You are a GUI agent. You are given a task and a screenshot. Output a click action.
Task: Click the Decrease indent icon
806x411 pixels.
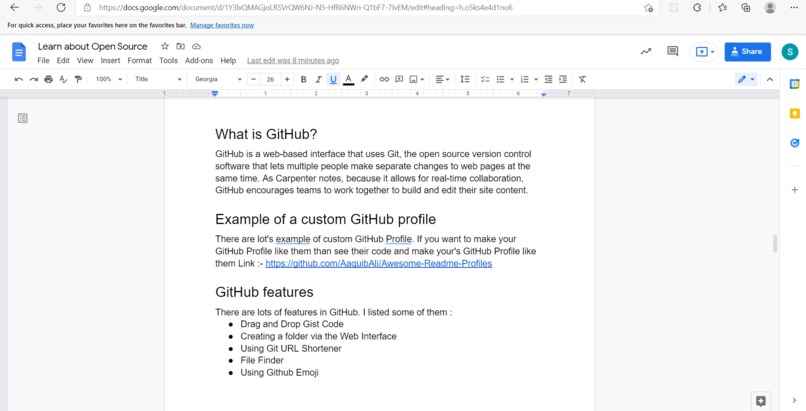pyautogui.click(x=548, y=79)
